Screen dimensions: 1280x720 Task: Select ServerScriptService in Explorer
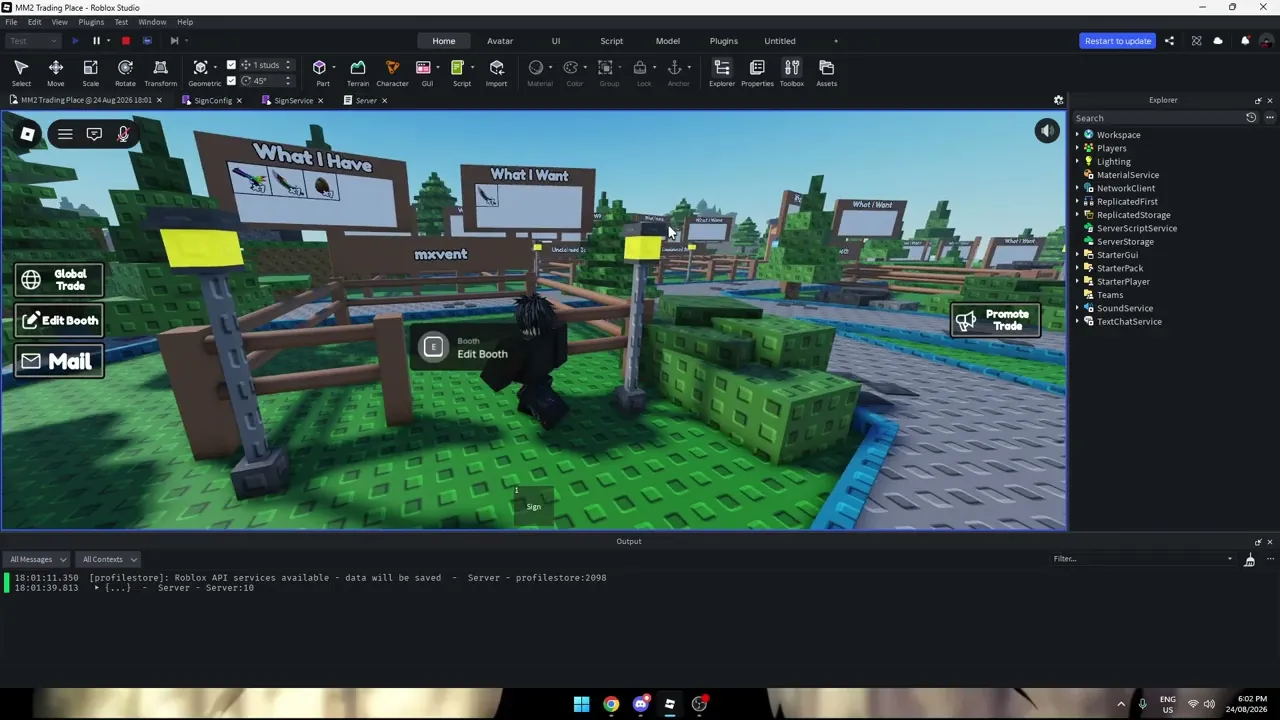[1136, 228]
